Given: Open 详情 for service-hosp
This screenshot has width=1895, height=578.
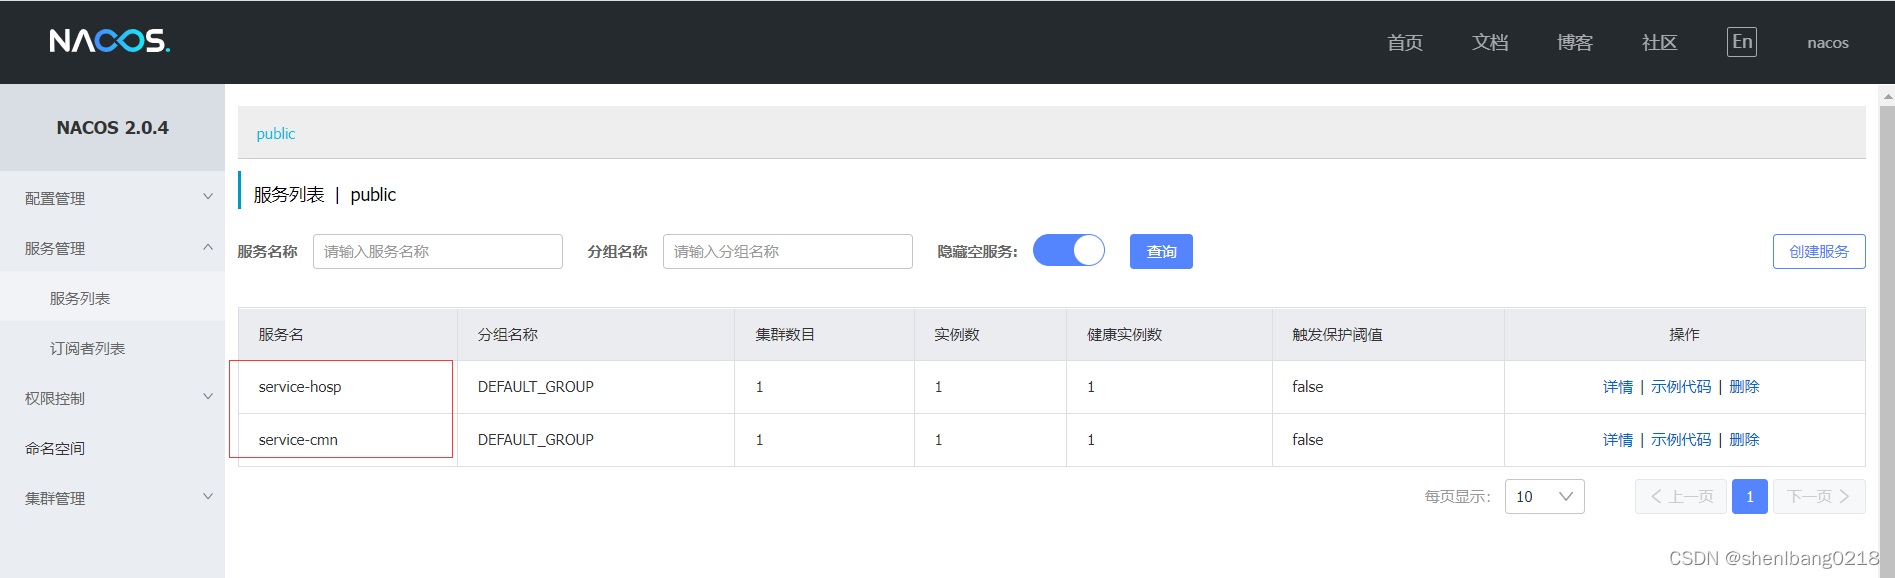Looking at the screenshot, I should (1618, 387).
